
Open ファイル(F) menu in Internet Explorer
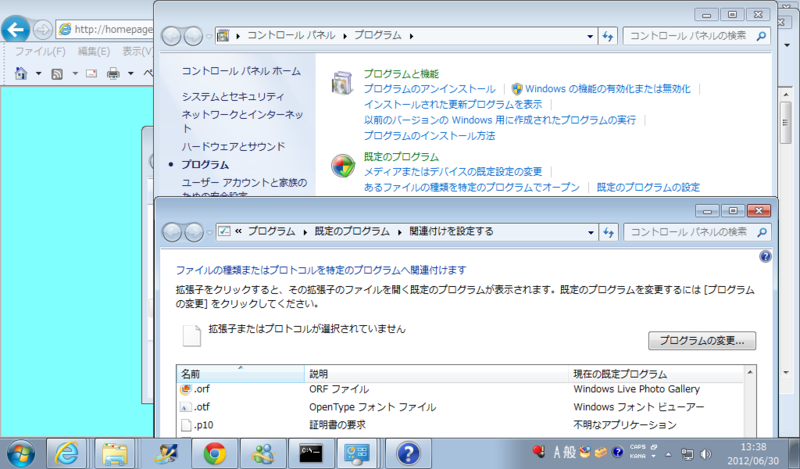point(40,52)
